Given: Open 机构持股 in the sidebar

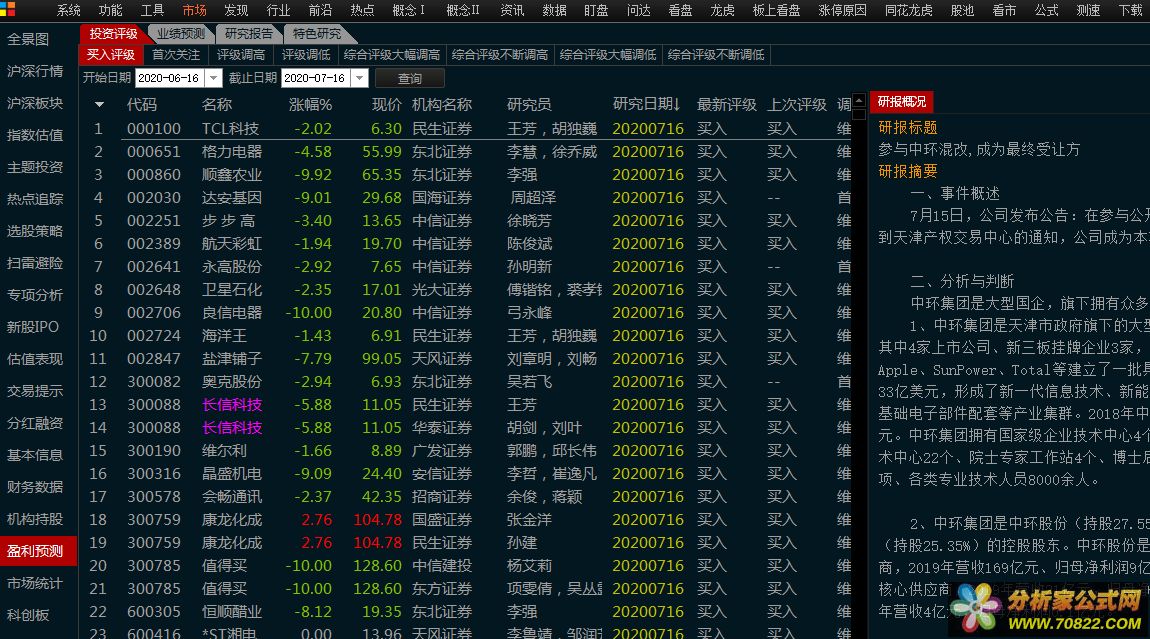Looking at the screenshot, I should [x=35, y=519].
